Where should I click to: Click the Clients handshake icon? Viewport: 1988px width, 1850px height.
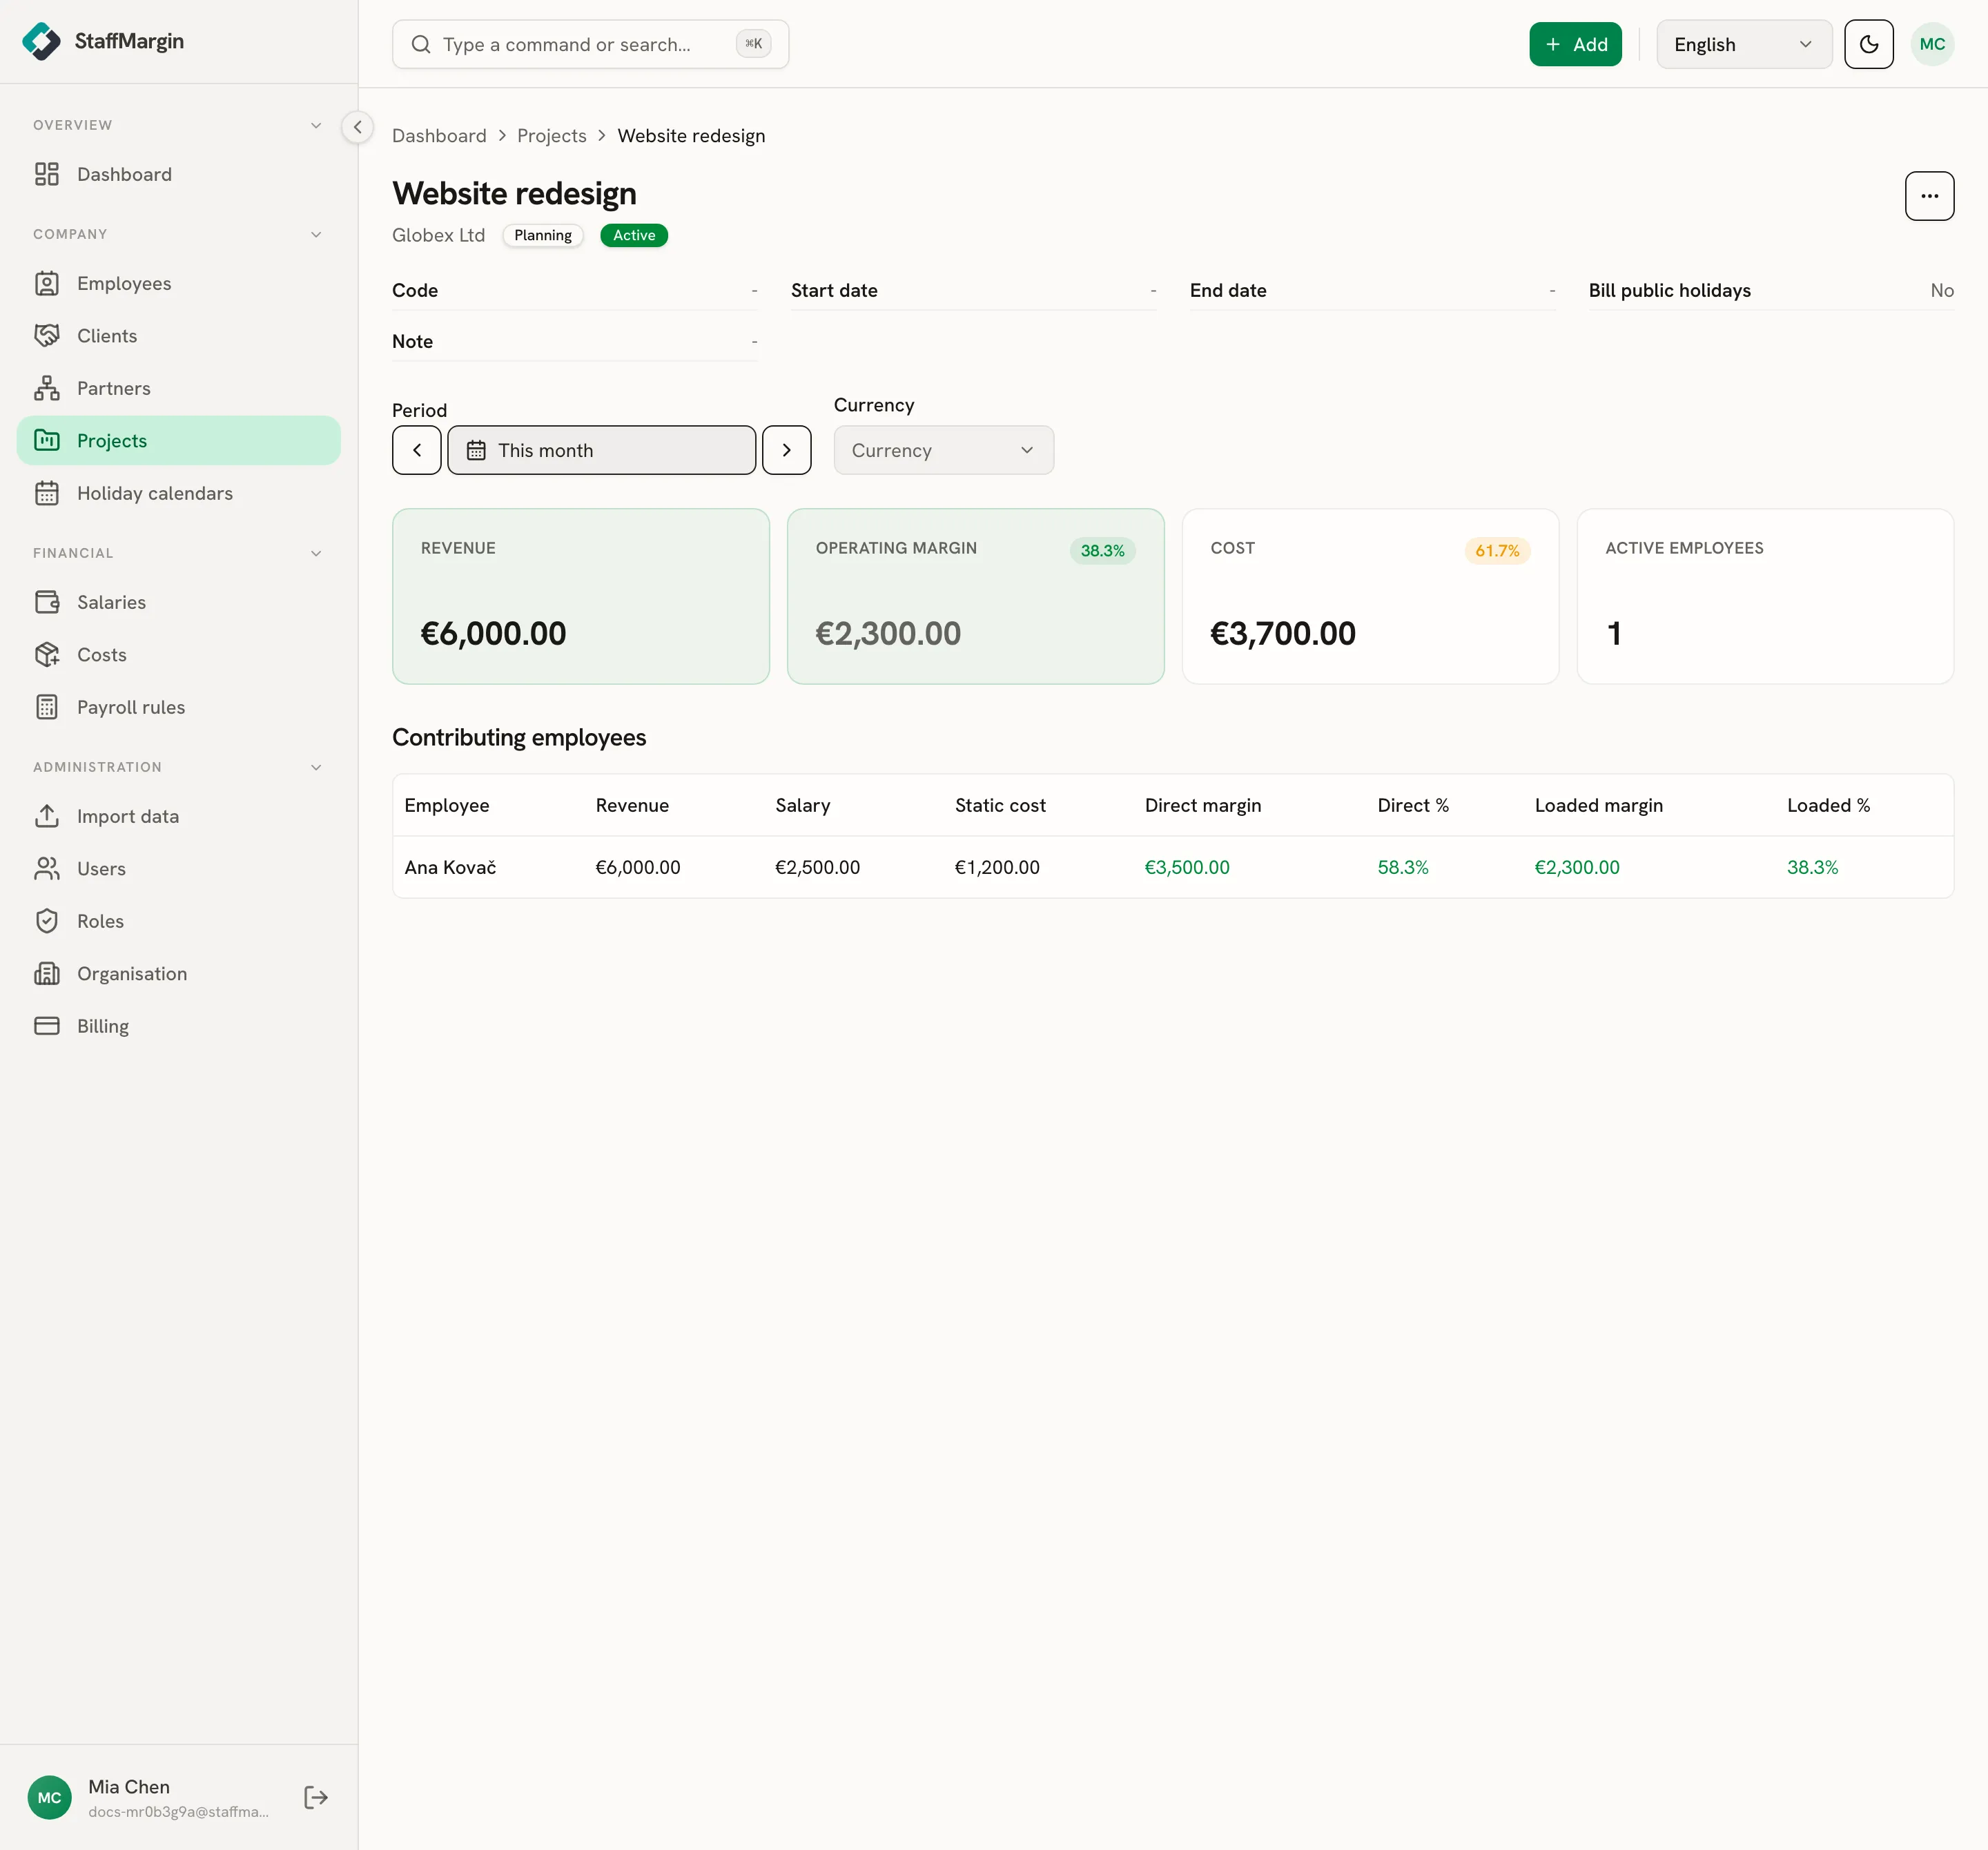(x=47, y=336)
